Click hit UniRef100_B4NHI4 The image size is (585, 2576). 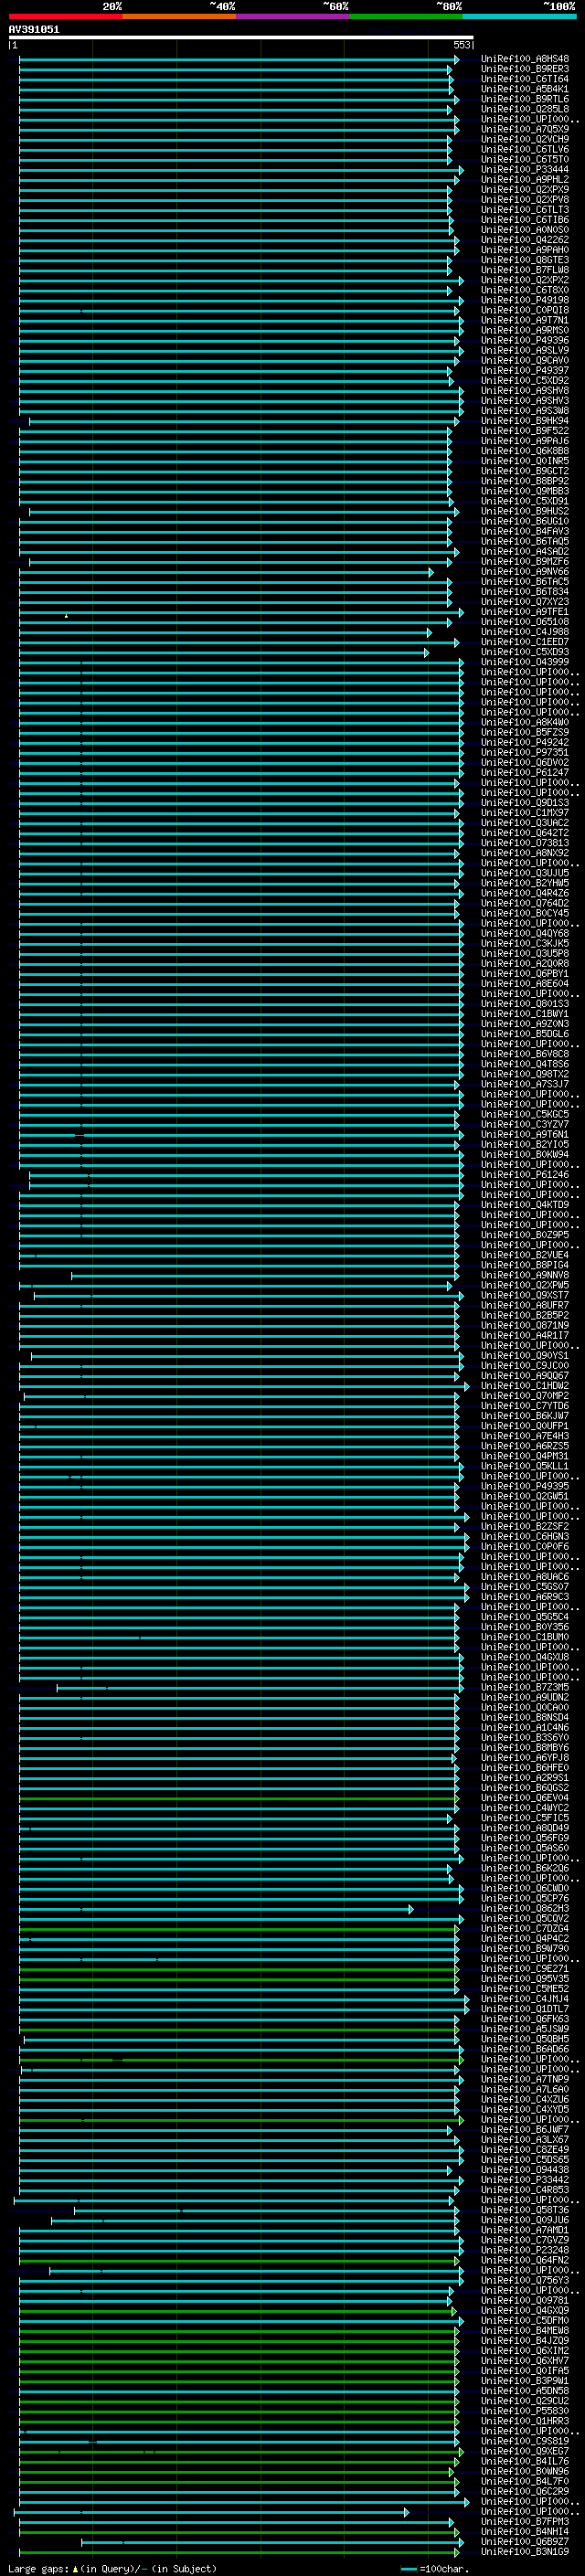click(524, 2532)
